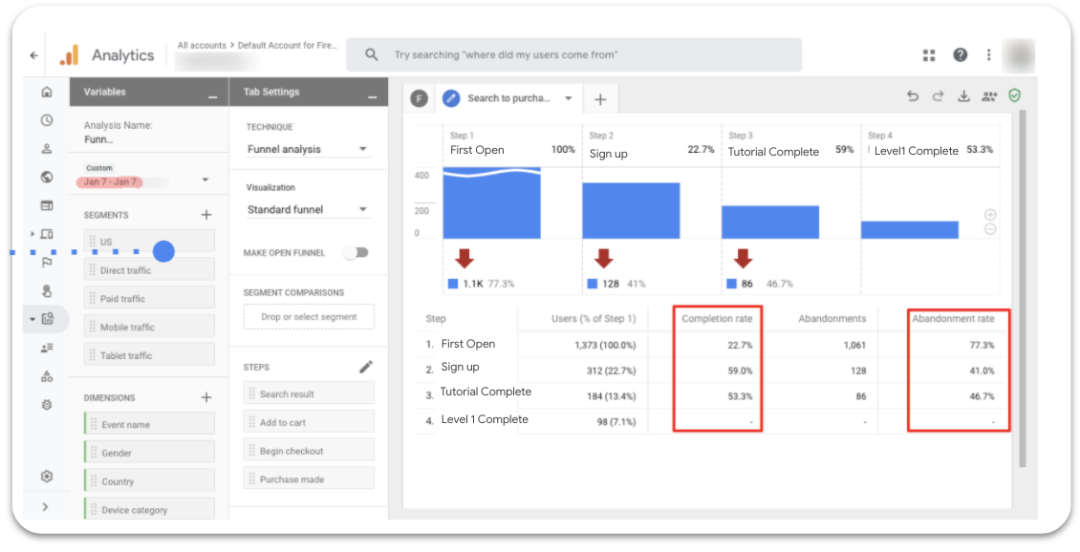Click the All accounts breadcrumb link
The height and width of the screenshot is (552, 1080).
(201, 45)
